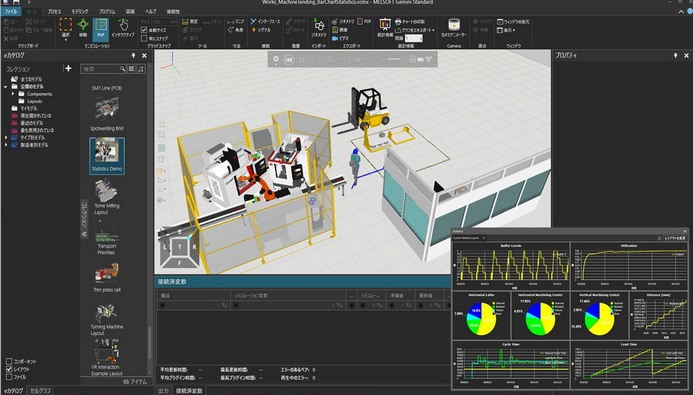Toggle the auto size checkbox in grid snap
The width and height of the screenshot is (693, 395).
pos(144,30)
